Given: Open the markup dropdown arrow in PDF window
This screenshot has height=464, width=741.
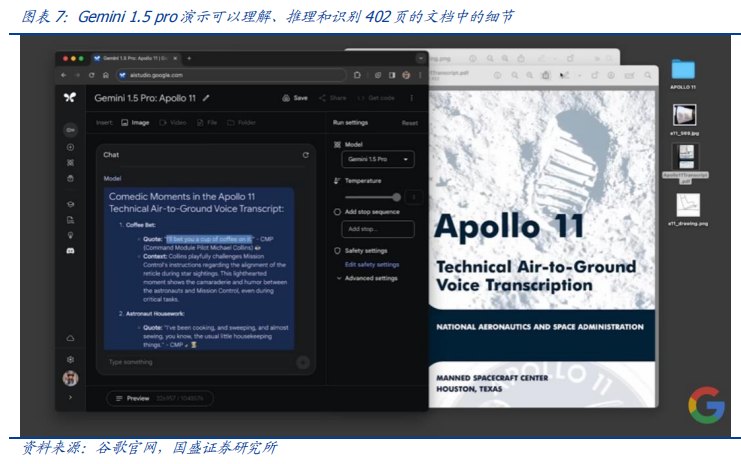Looking at the screenshot, I should pos(579,76).
